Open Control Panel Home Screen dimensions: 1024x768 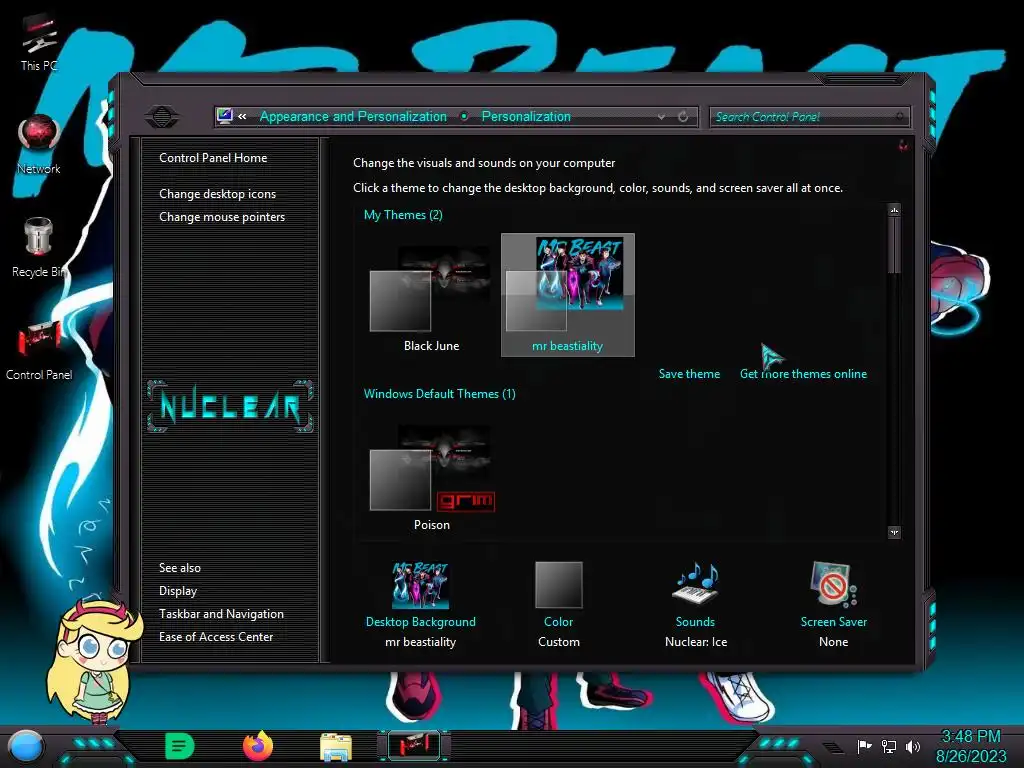coord(213,157)
